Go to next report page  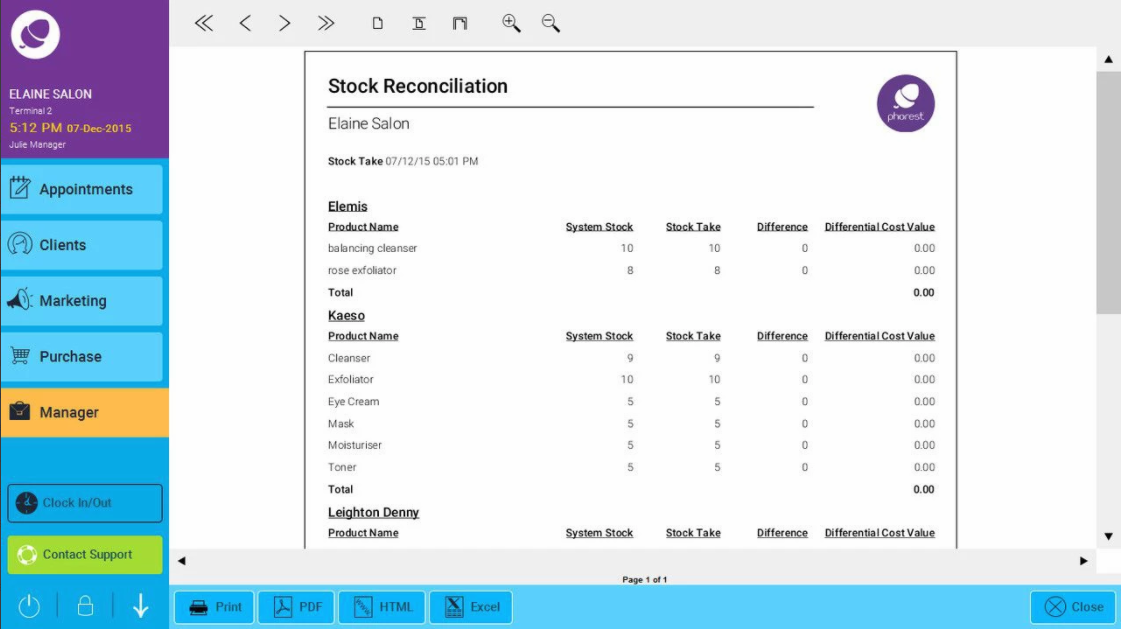285,24
